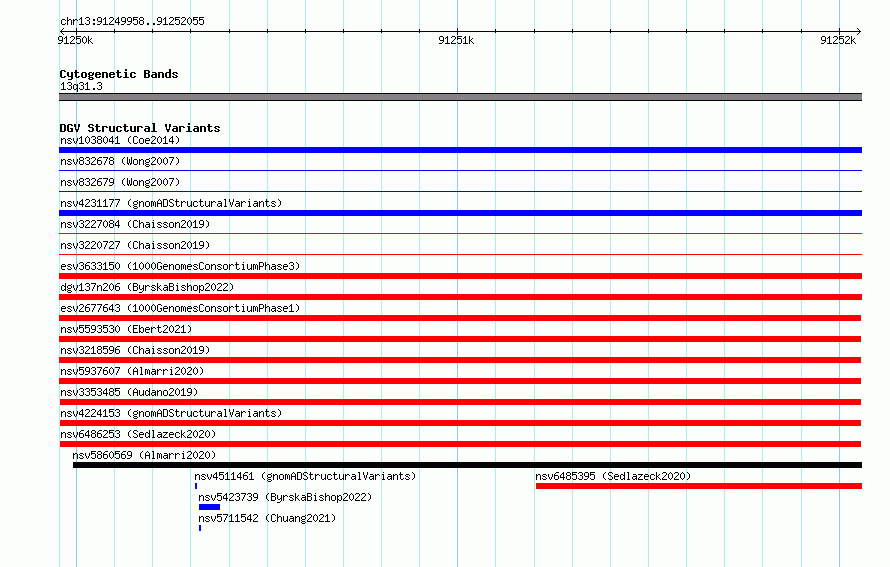Click the 91250k ruler tick label
The width and height of the screenshot is (890, 567).
click(x=75, y=40)
